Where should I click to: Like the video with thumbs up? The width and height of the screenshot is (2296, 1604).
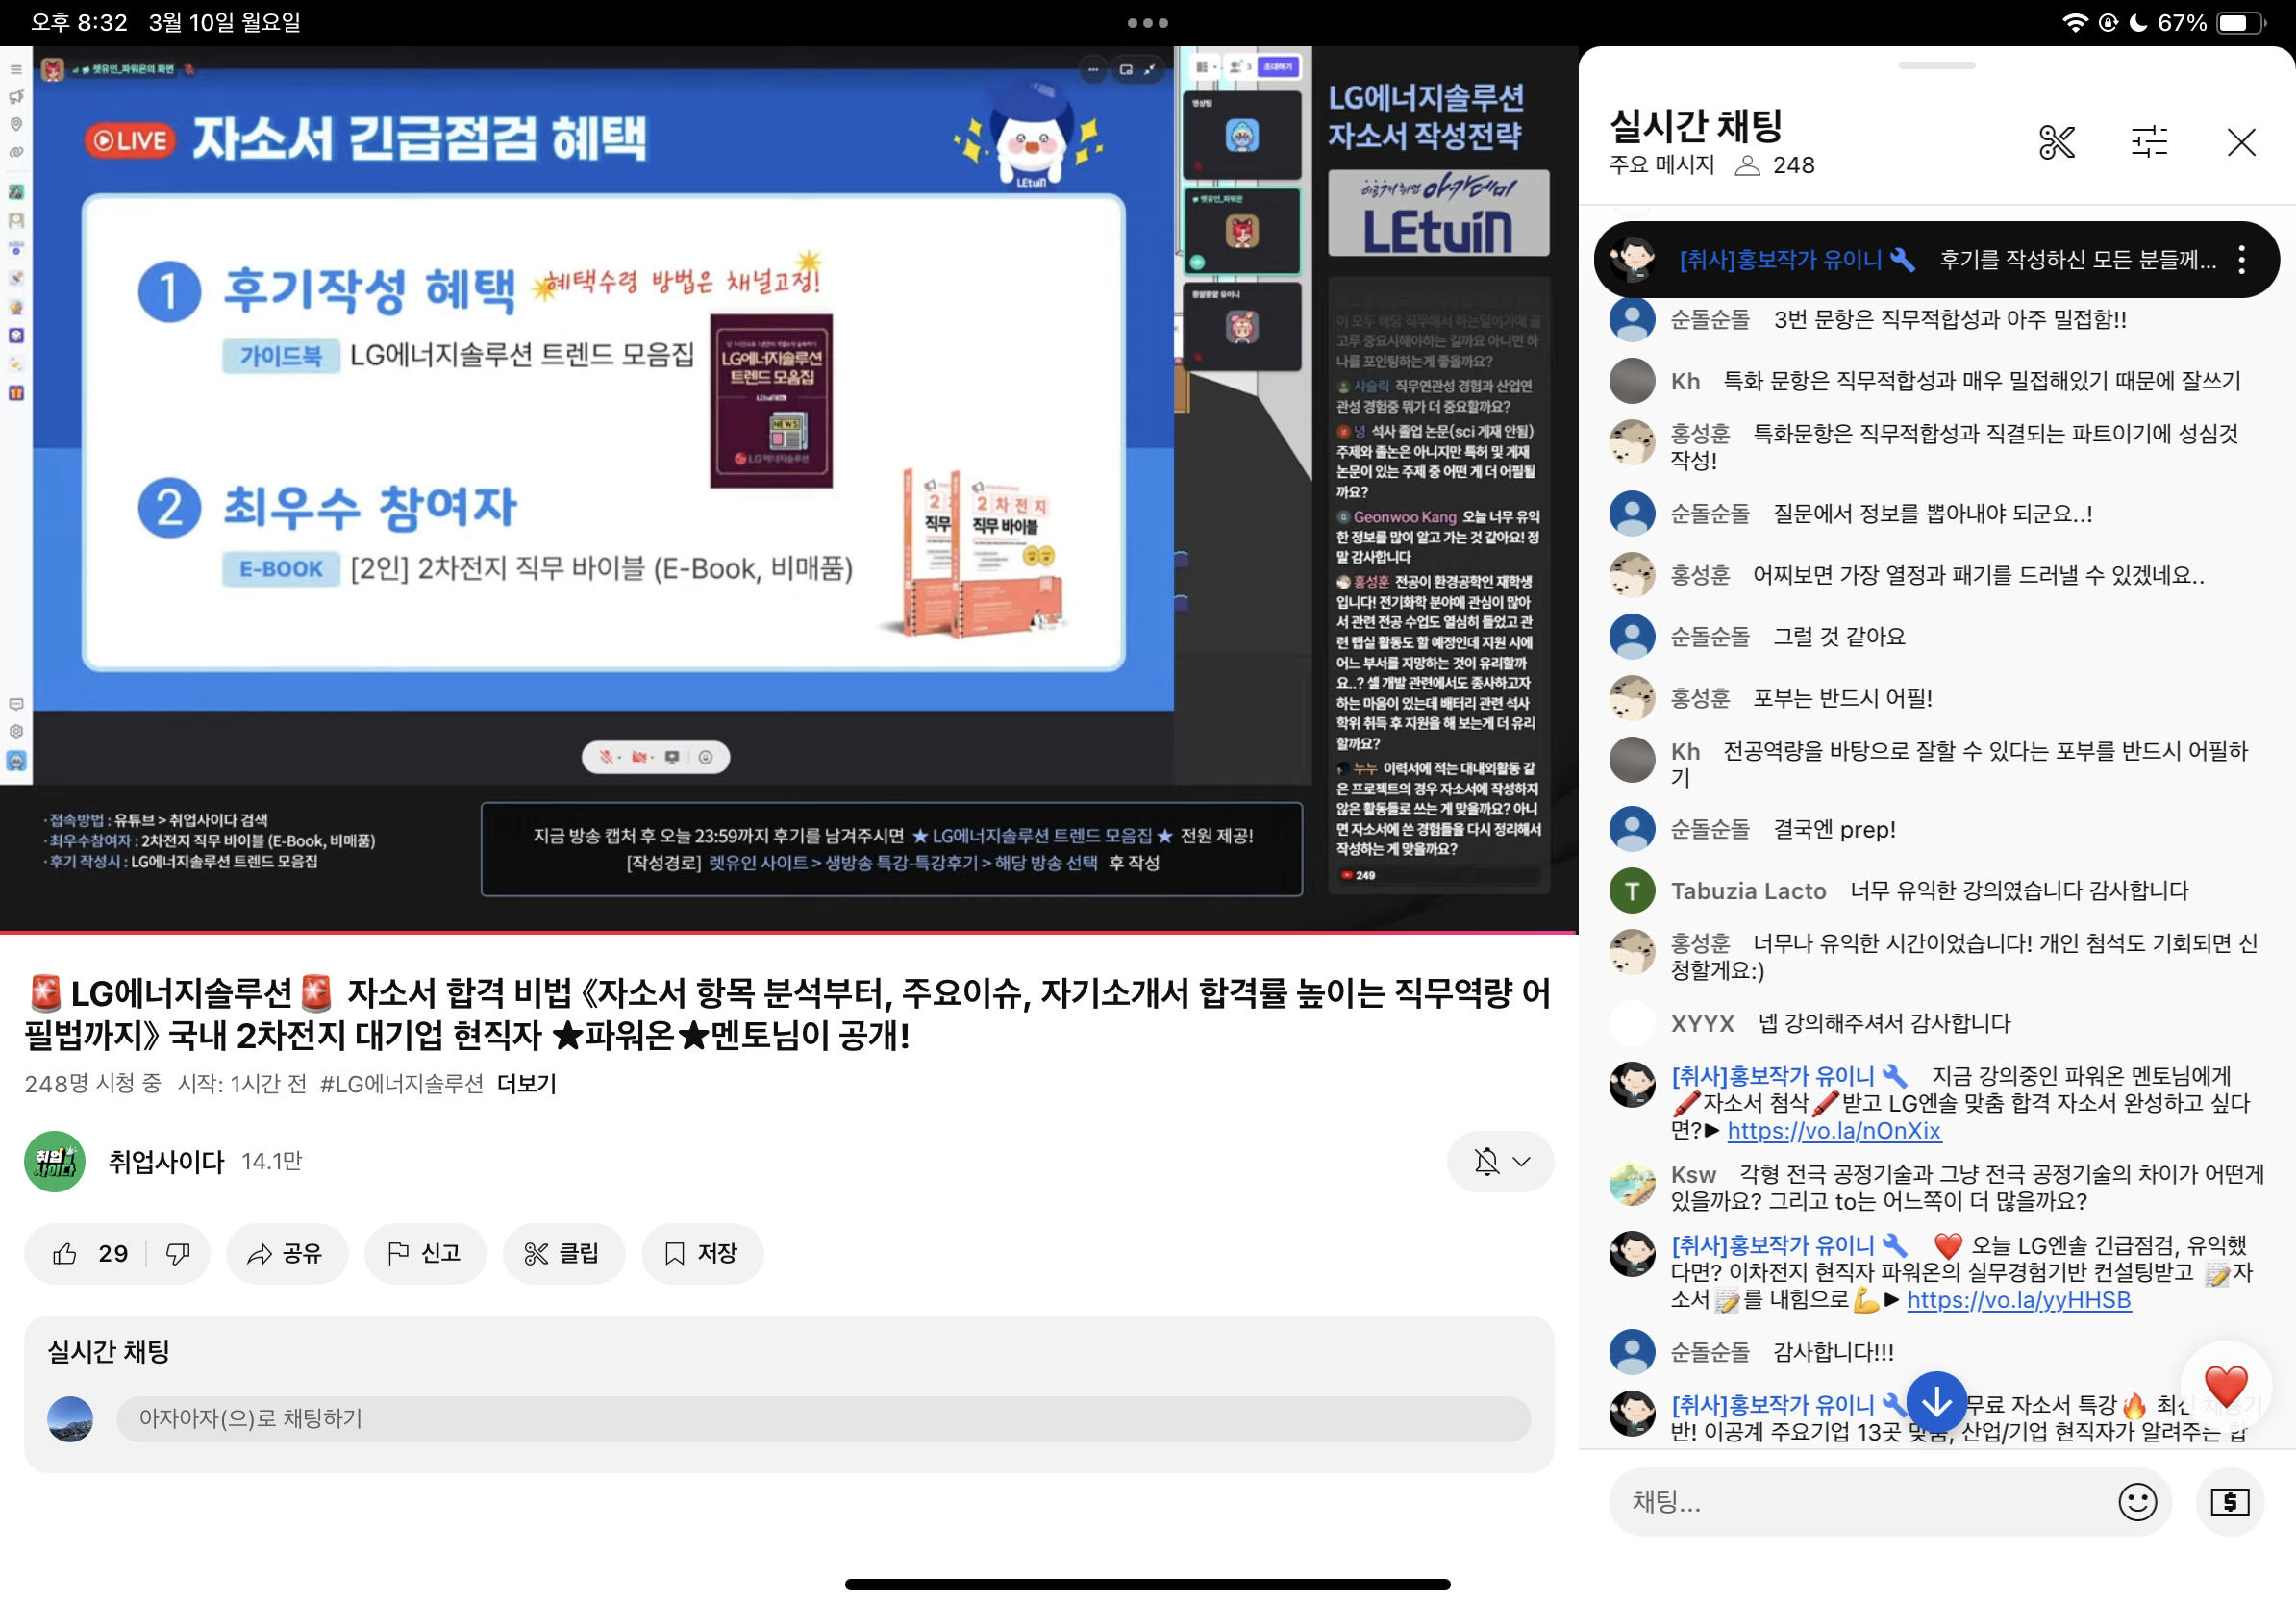pos(67,1253)
